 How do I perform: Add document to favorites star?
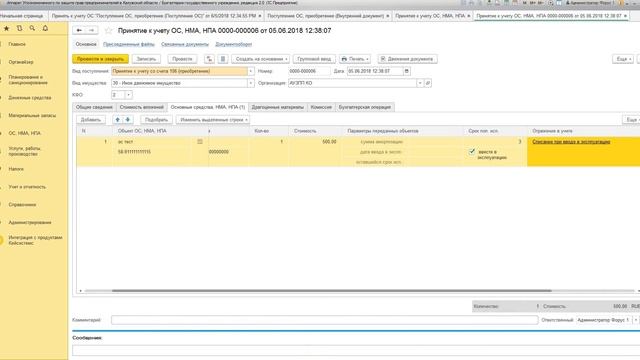coord(108,30)
